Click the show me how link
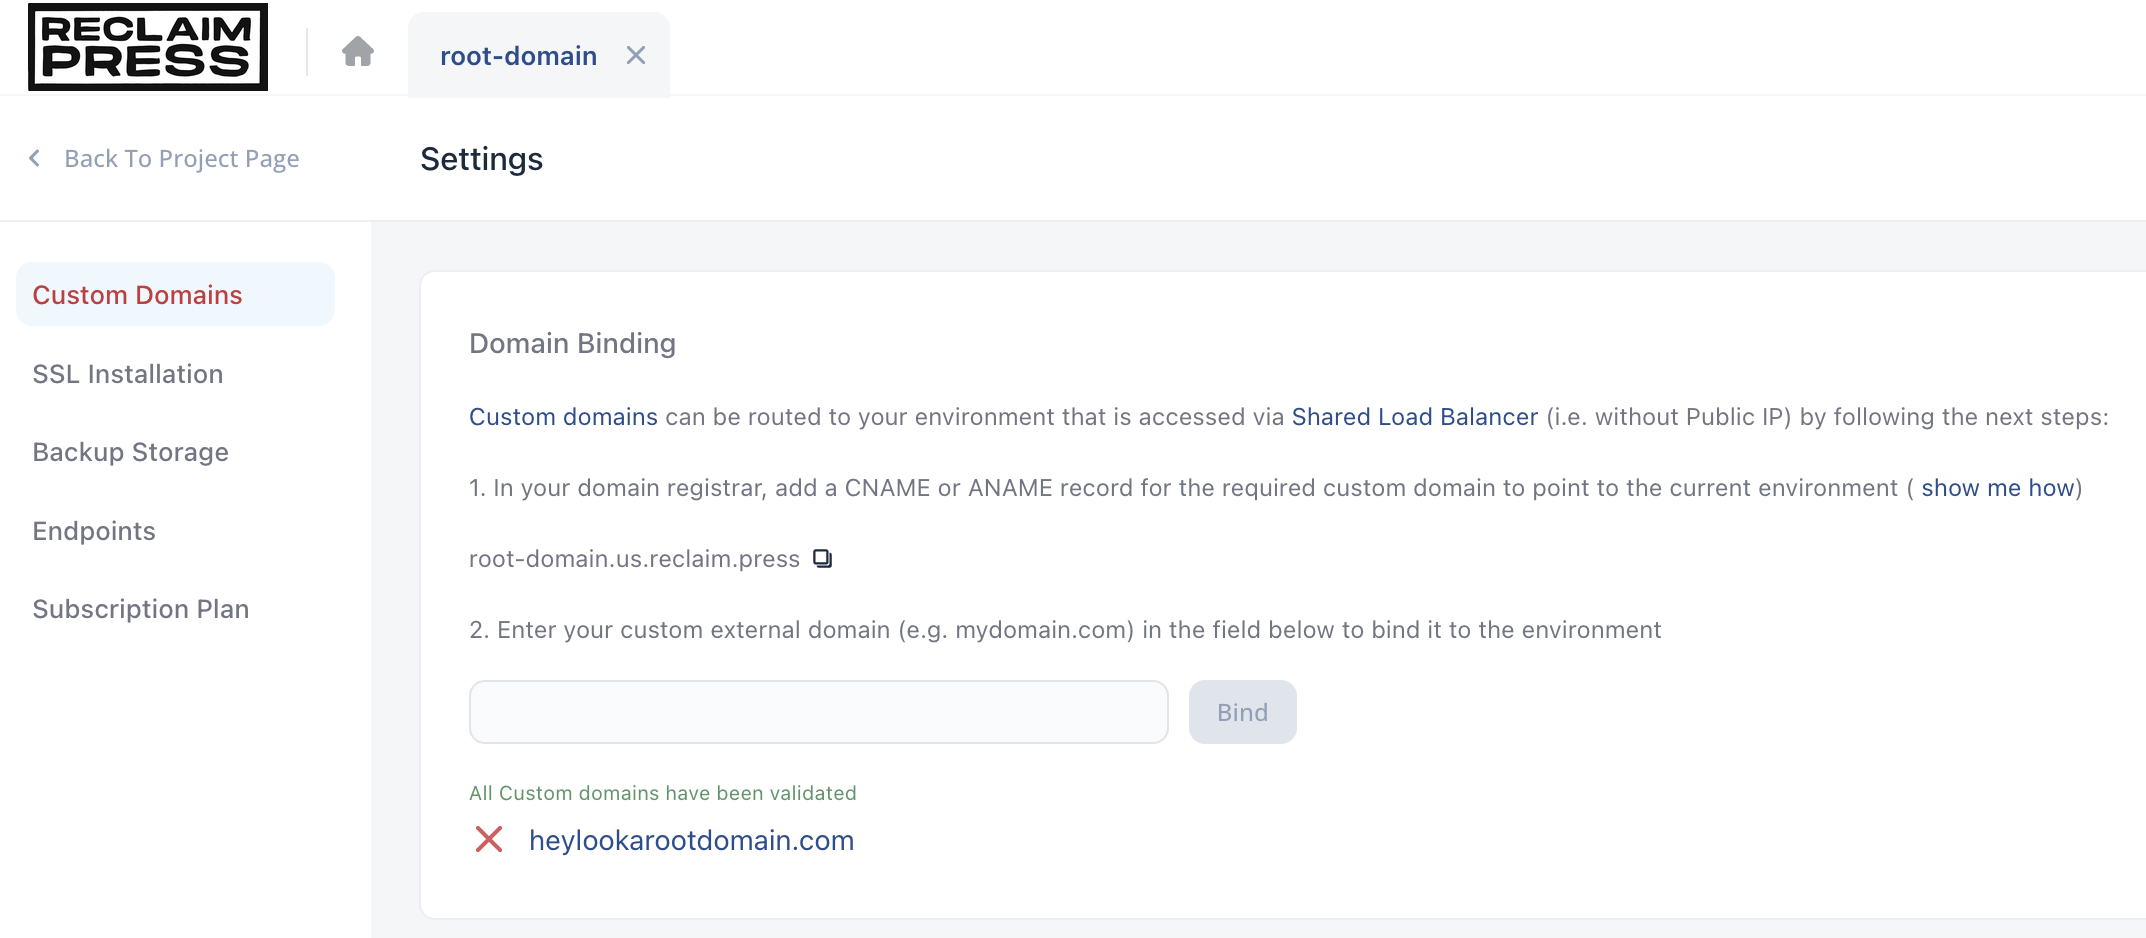Image resolution: width=2146 pixels, height=938 pixels. click(1996, 488)
